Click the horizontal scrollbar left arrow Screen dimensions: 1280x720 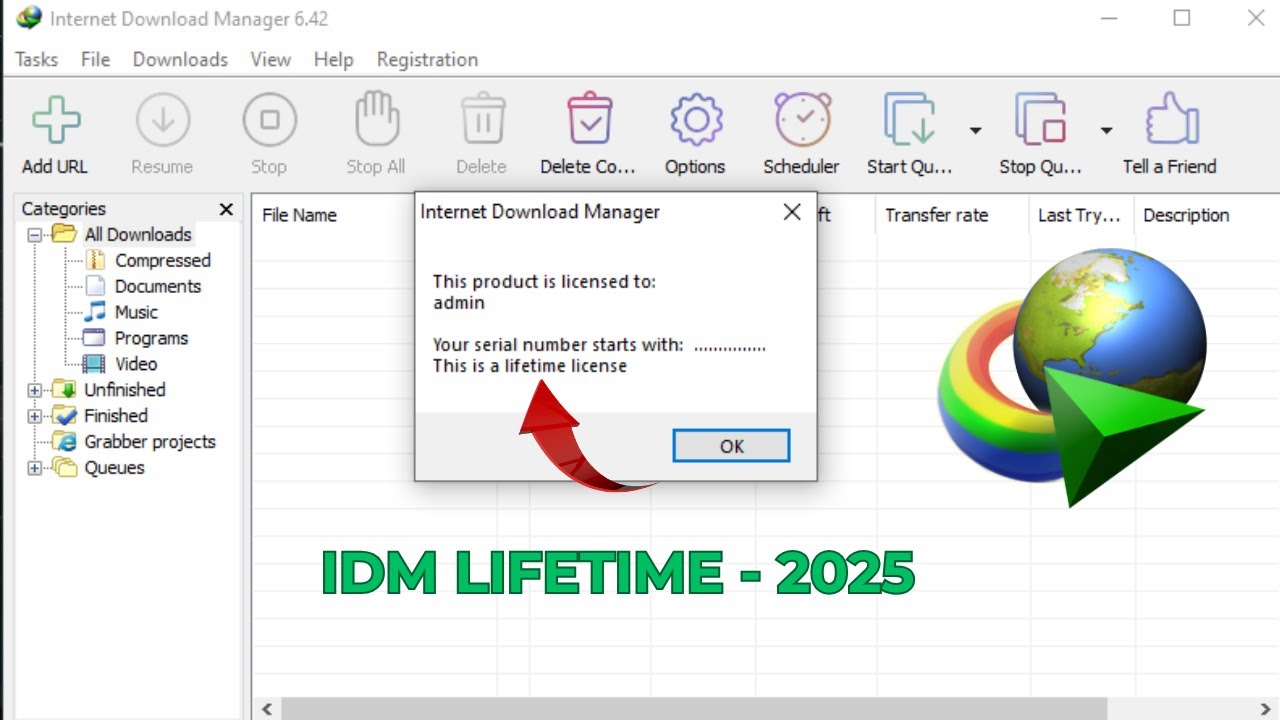(x=266, y=709)
